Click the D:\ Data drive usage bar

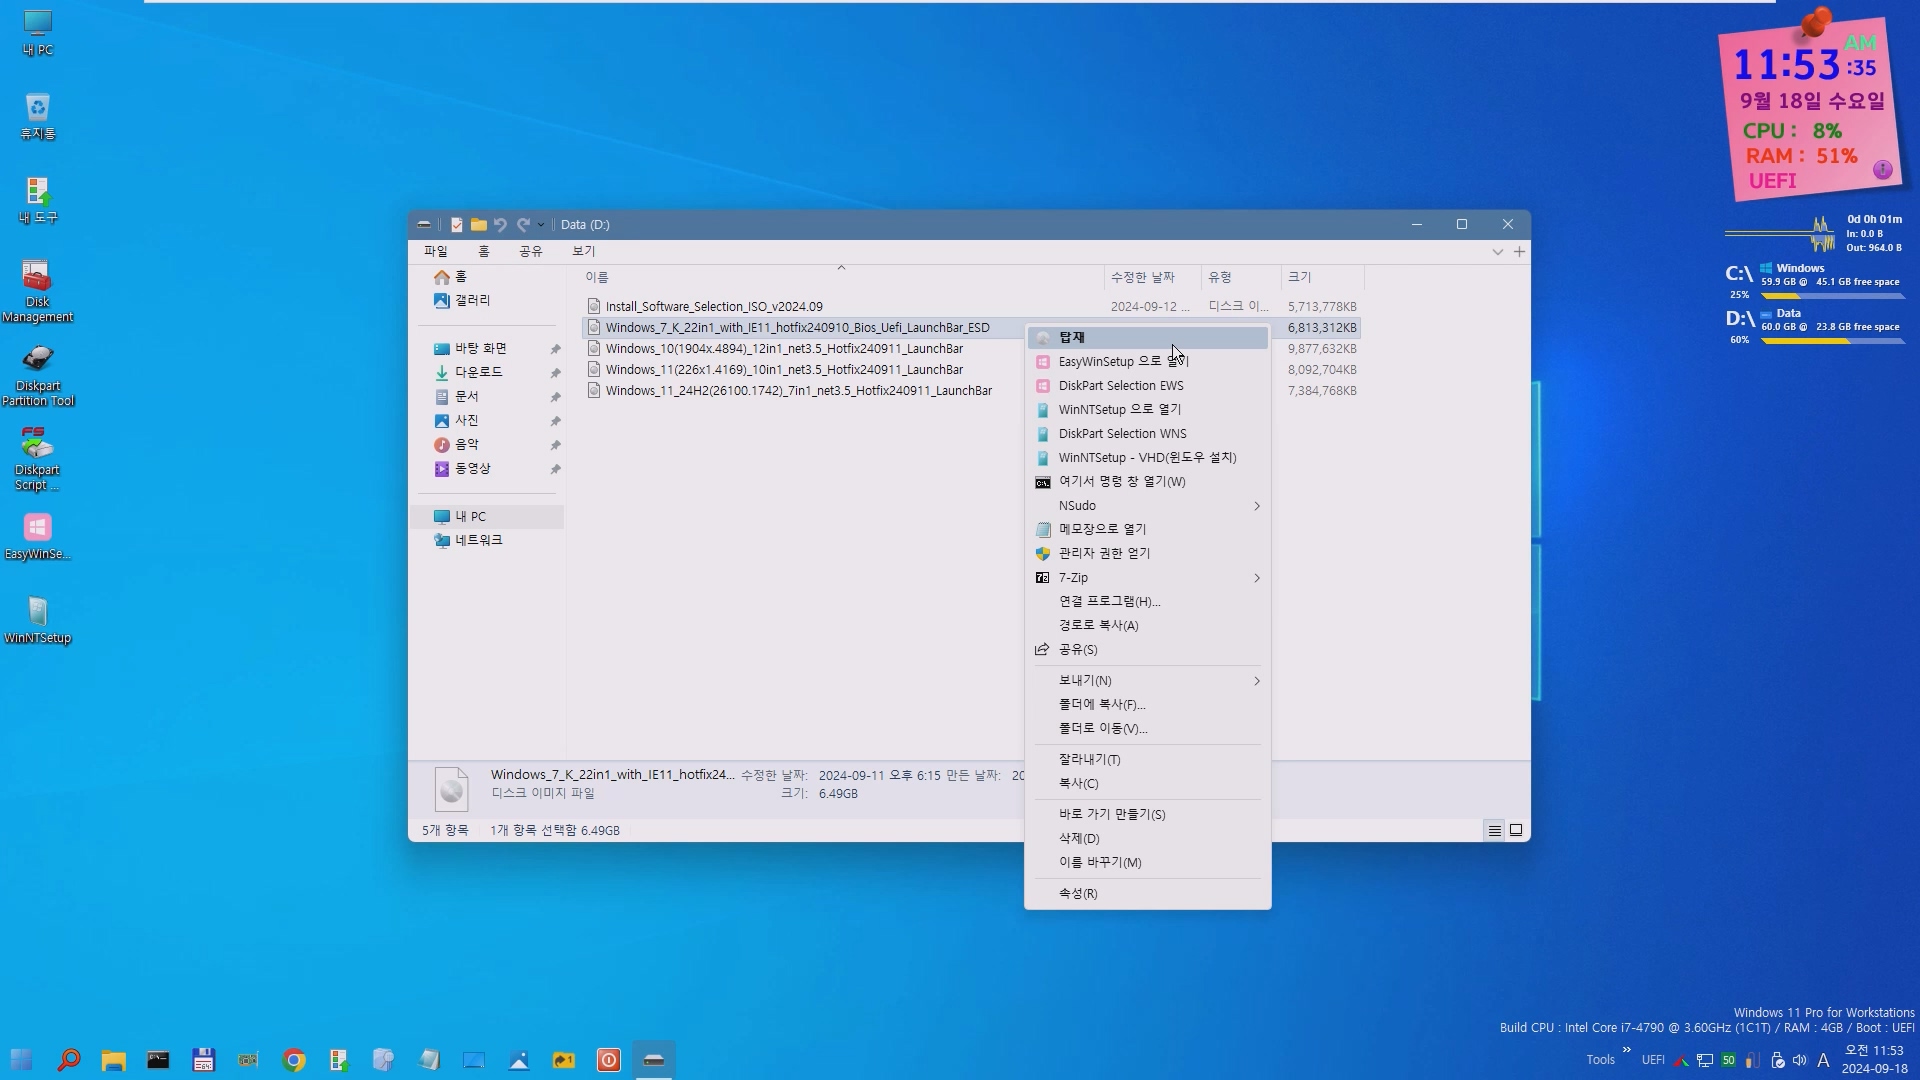1832,341
